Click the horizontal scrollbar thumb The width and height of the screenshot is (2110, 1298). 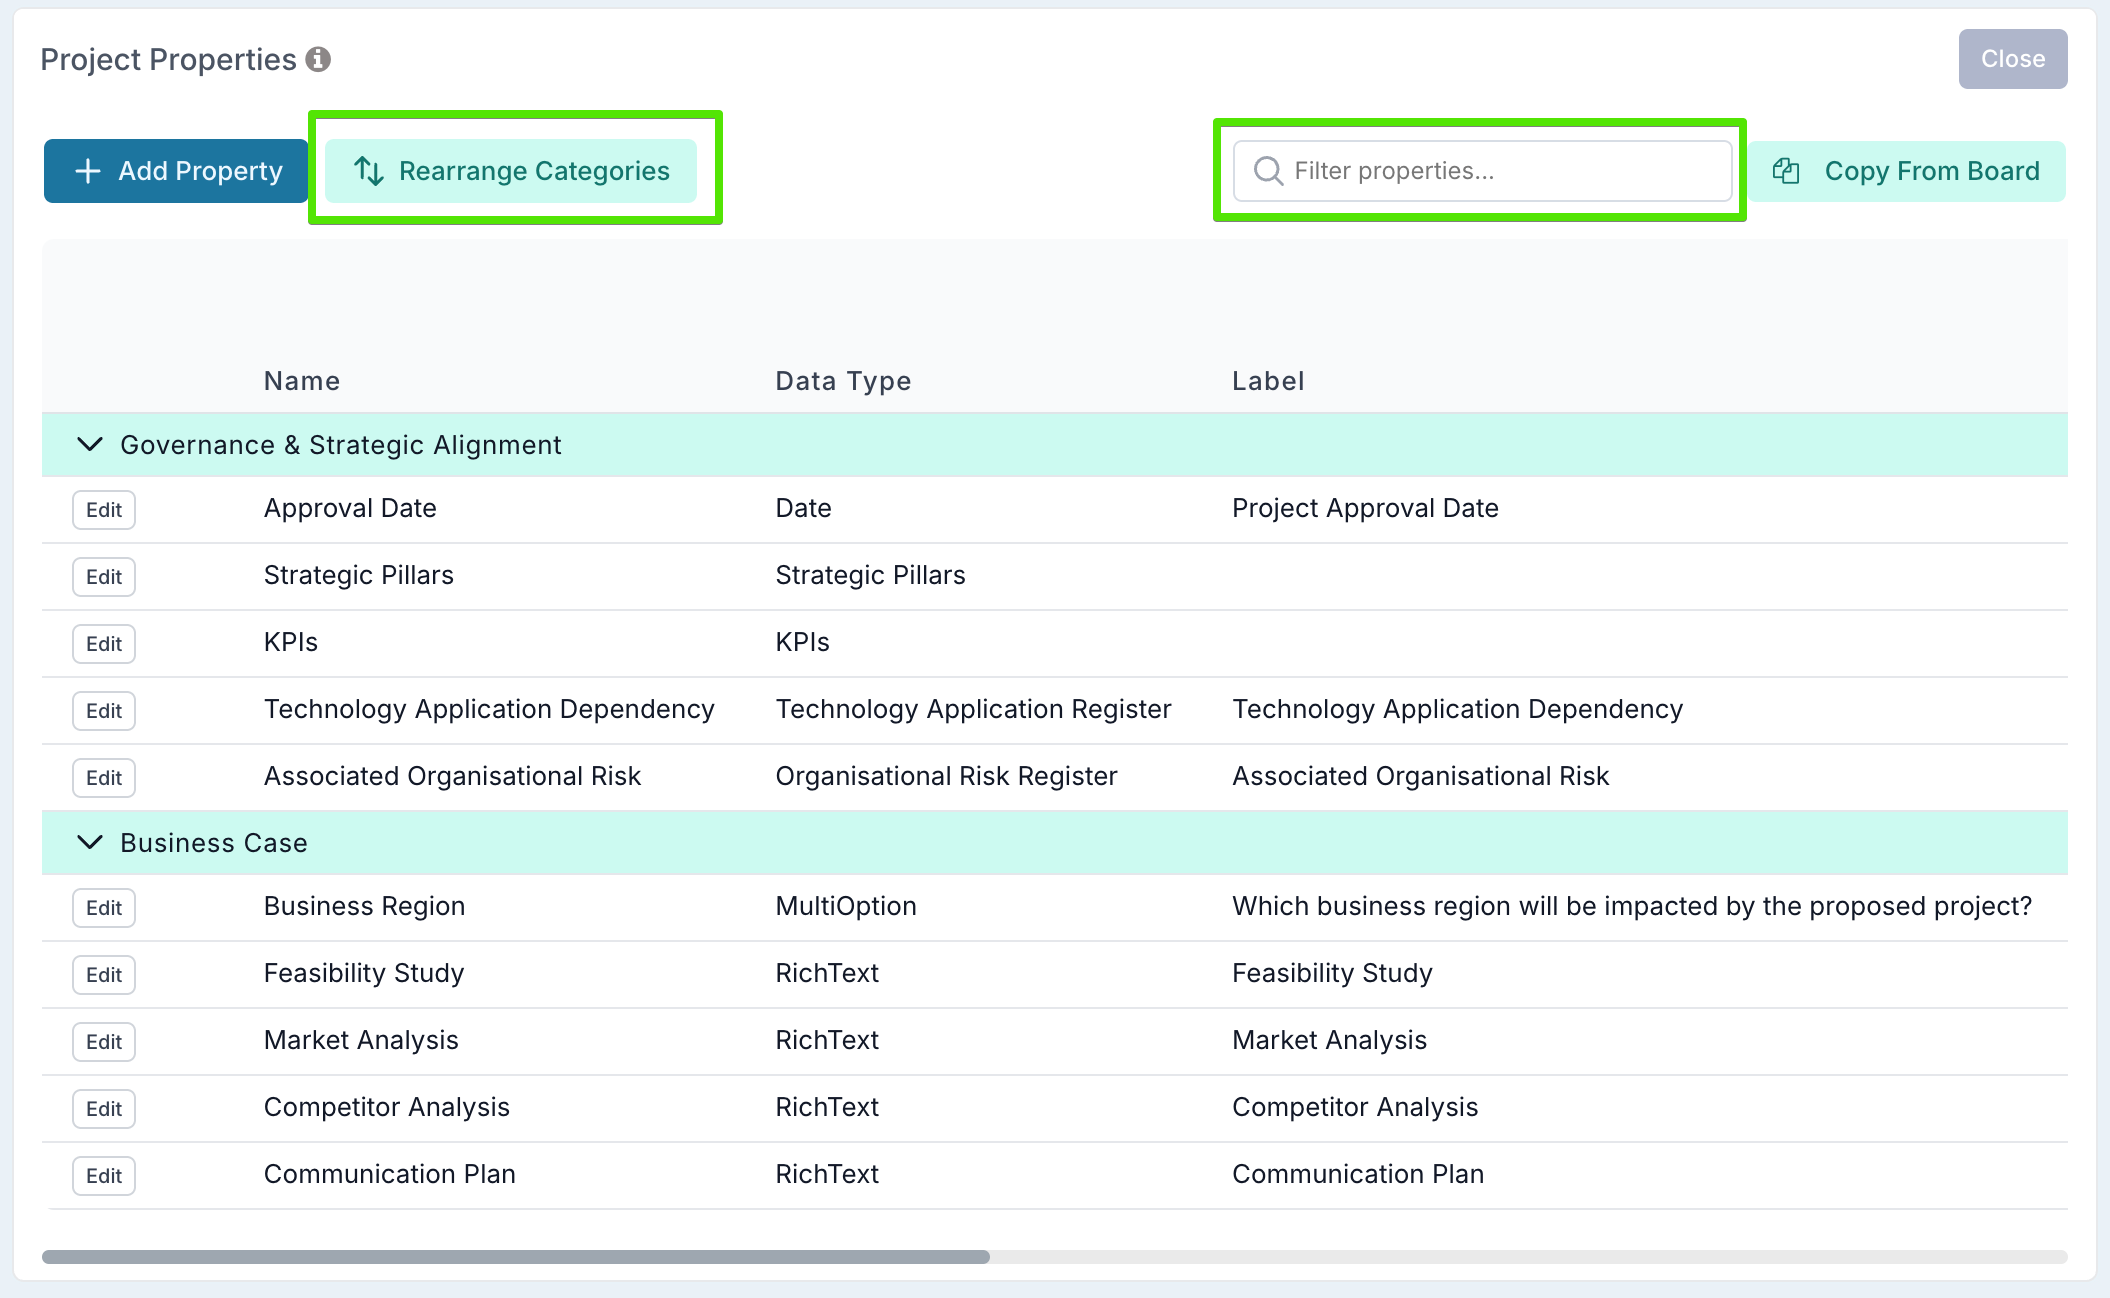pyautogui.click(x=515, y=1257)
